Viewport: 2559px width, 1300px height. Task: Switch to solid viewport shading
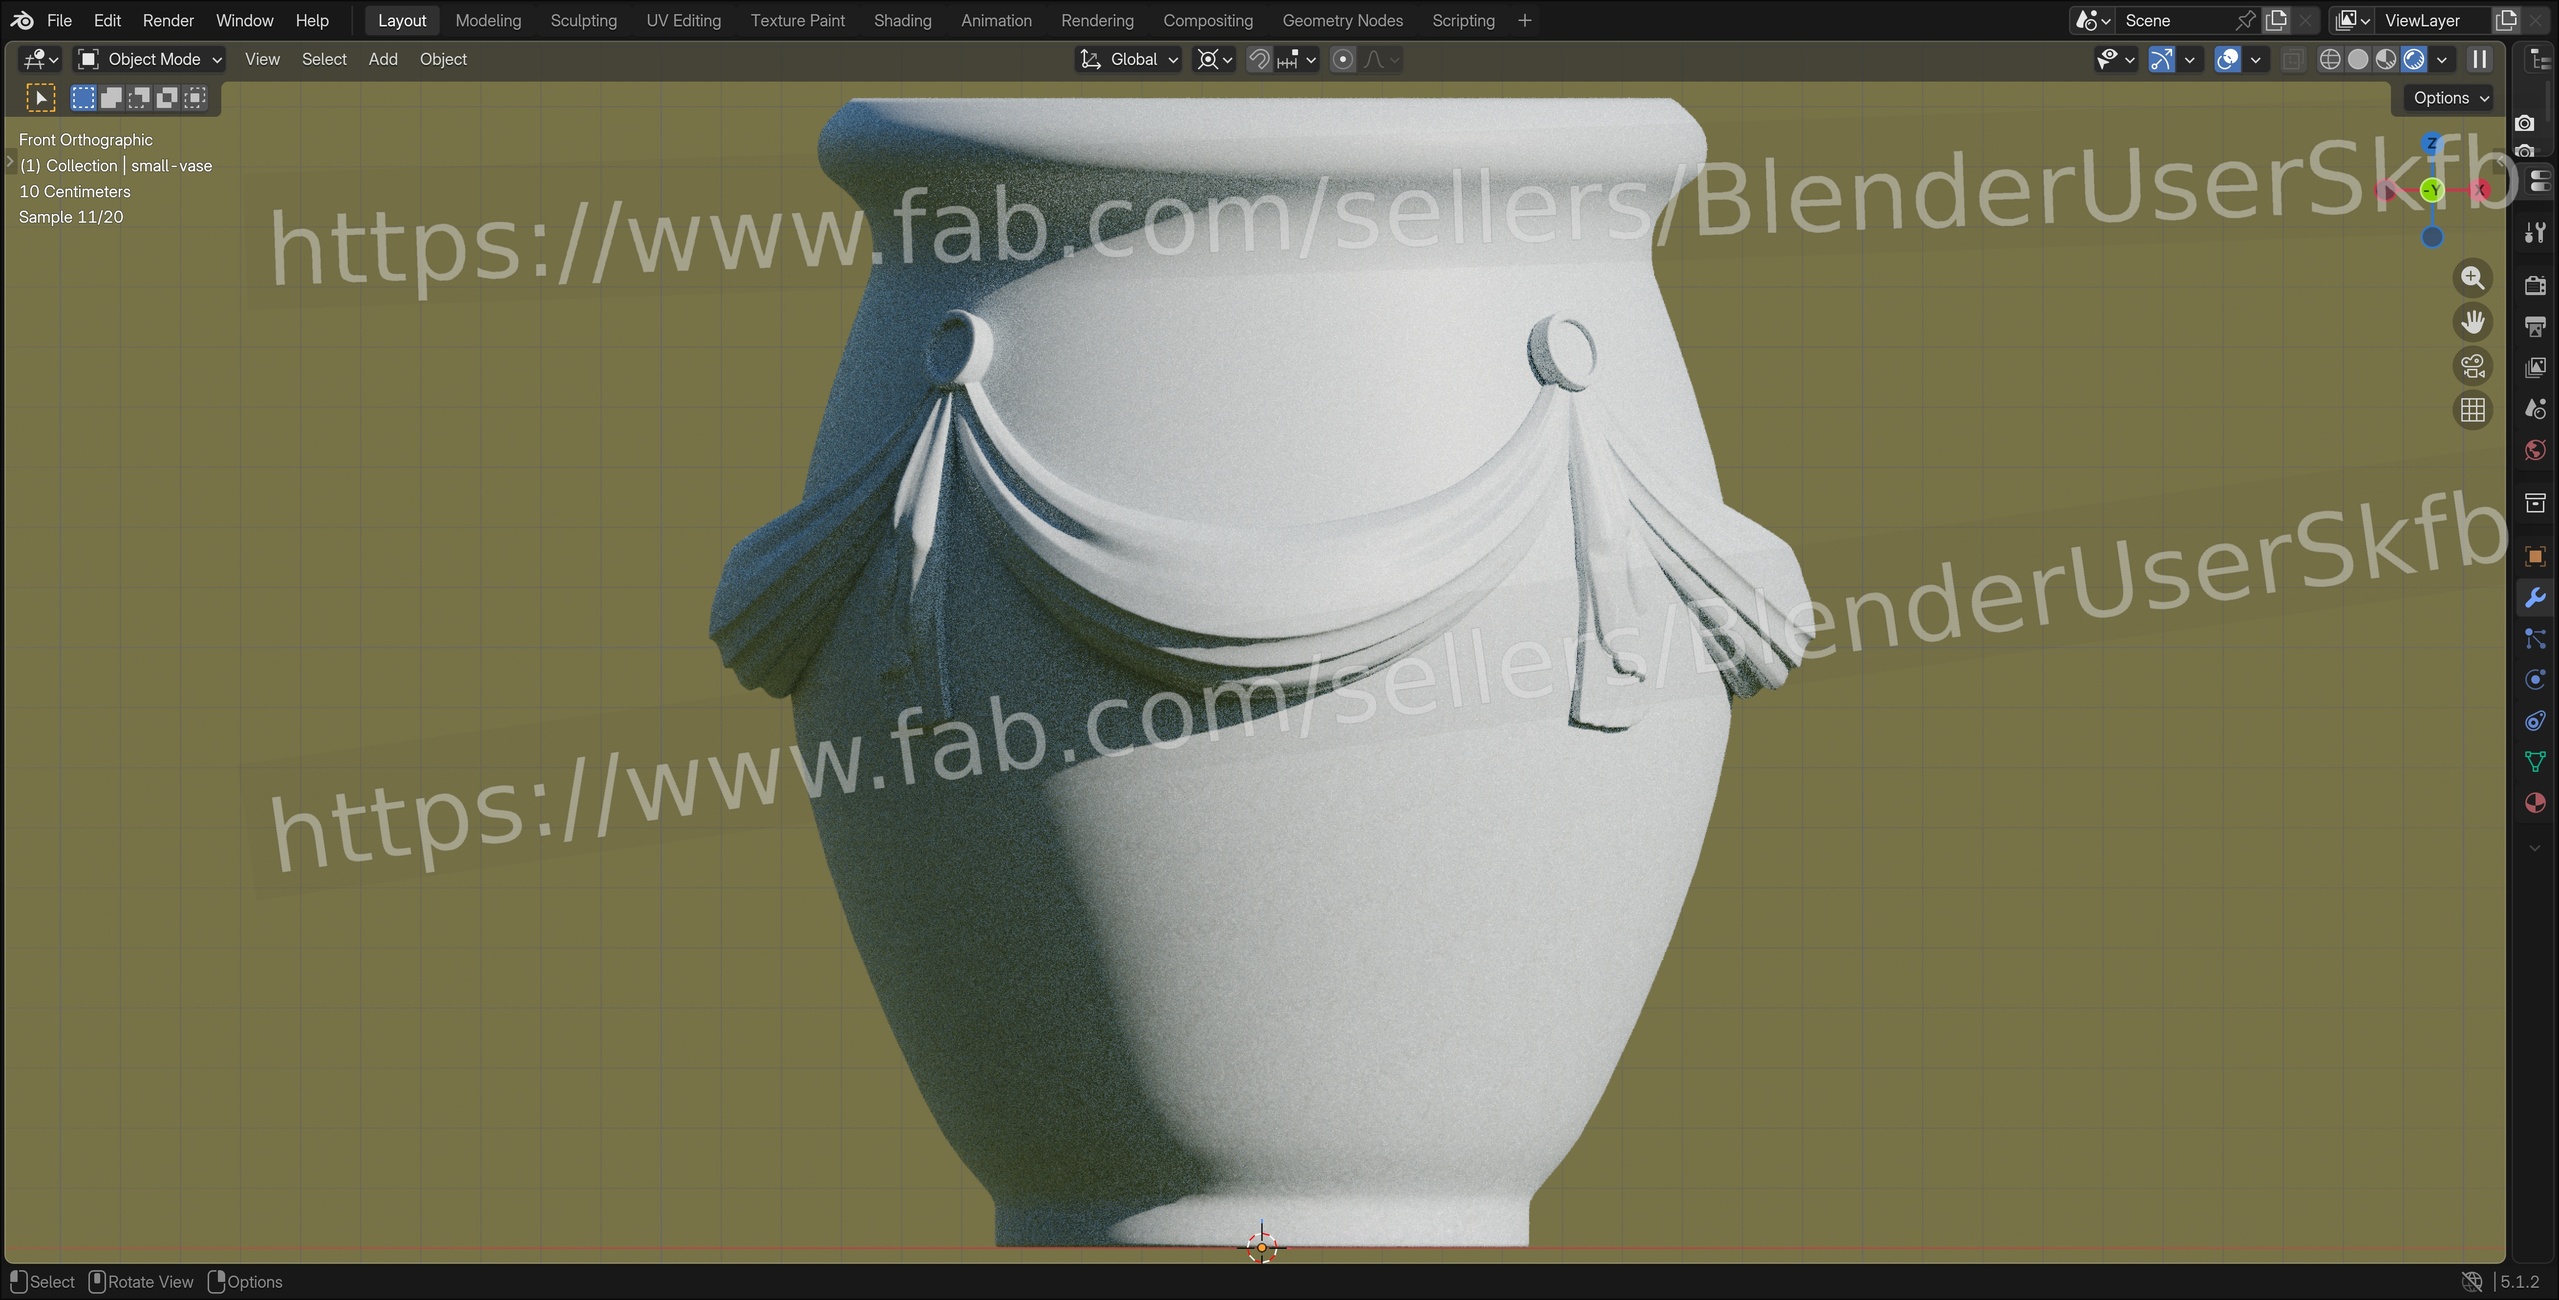(2358, 59)
